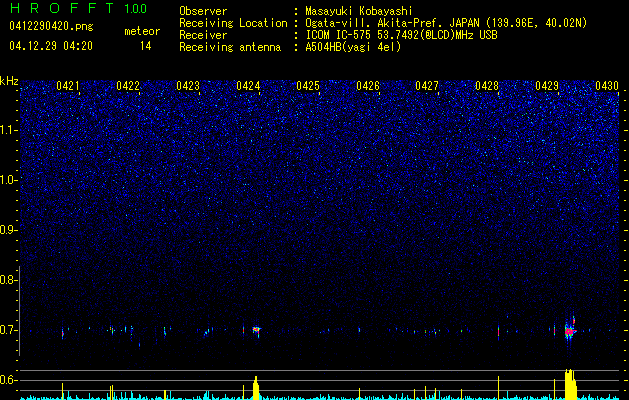The width and height of the screenshot is (629, 400).
Task: Click the date stamp 04.12.29 04:20
Action: [x=51, y=46]
